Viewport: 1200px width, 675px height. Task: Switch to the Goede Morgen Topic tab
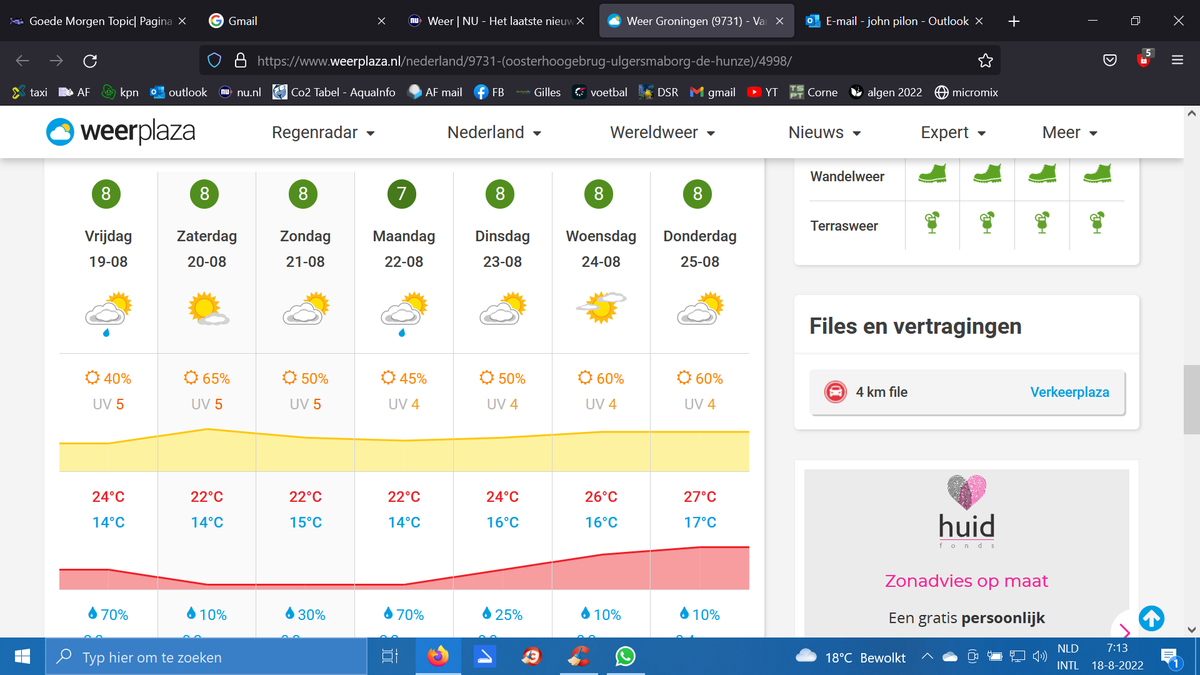point(98,20)
